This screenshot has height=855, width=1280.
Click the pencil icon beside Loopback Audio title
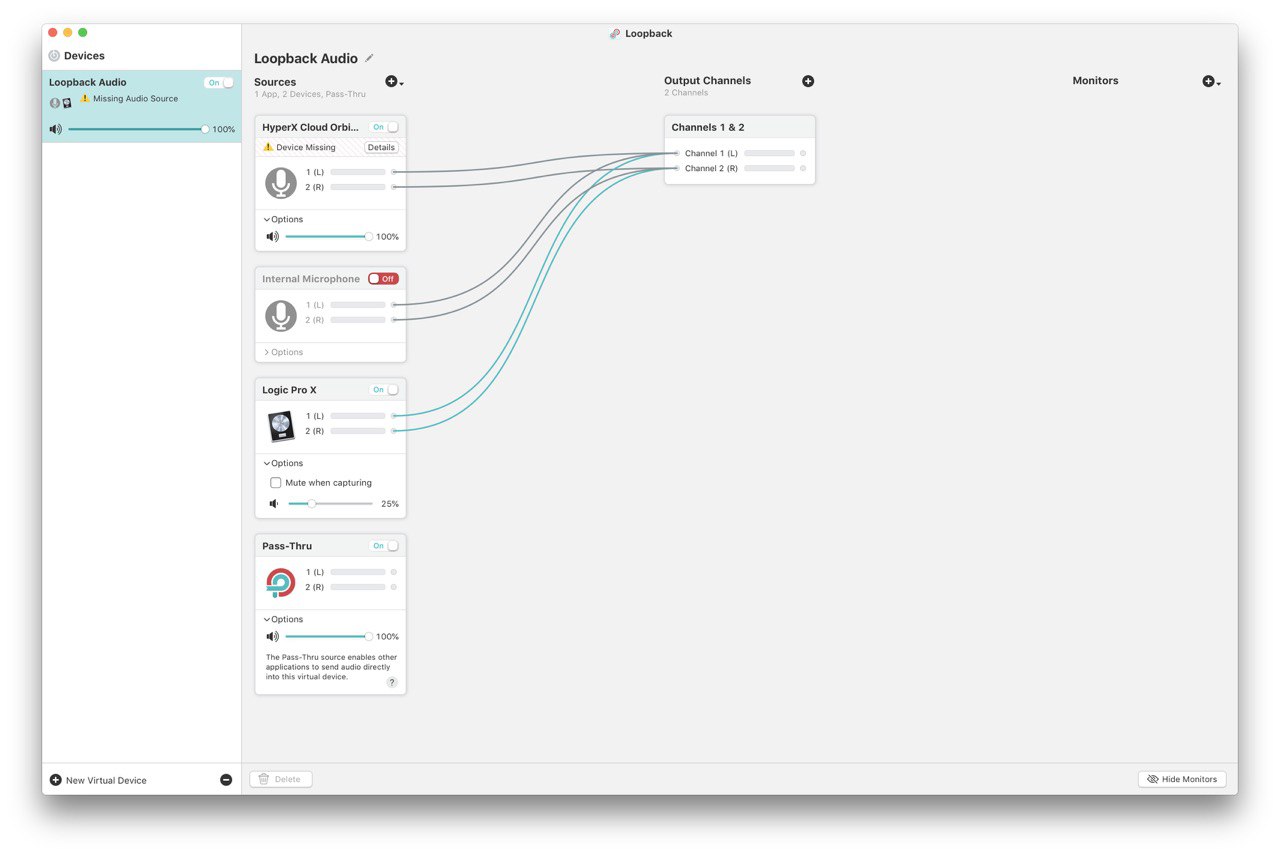(x=369, y=58)
